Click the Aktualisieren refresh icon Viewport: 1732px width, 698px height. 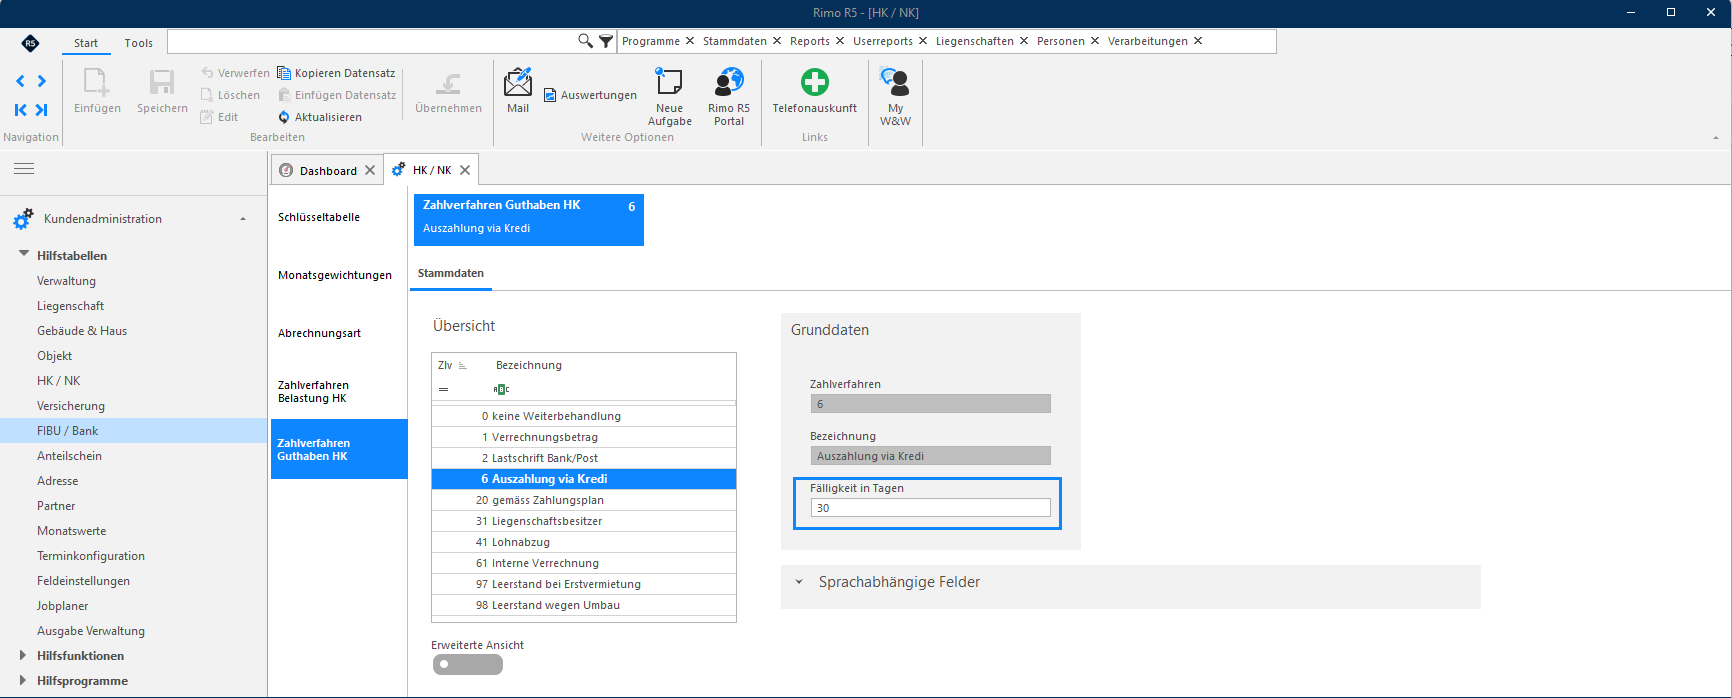click(284, 117)
